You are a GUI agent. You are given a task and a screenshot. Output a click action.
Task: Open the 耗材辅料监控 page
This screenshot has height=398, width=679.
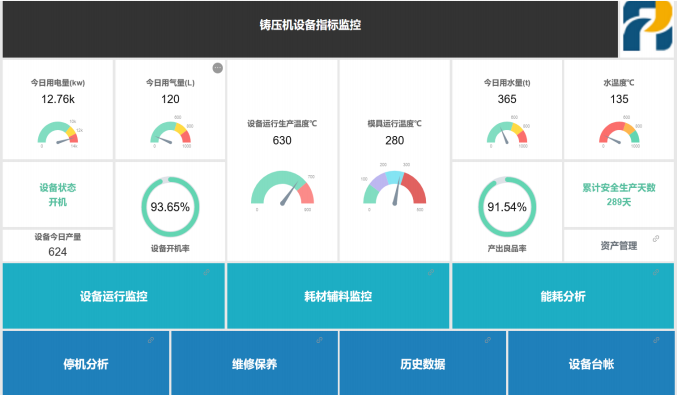338,296
